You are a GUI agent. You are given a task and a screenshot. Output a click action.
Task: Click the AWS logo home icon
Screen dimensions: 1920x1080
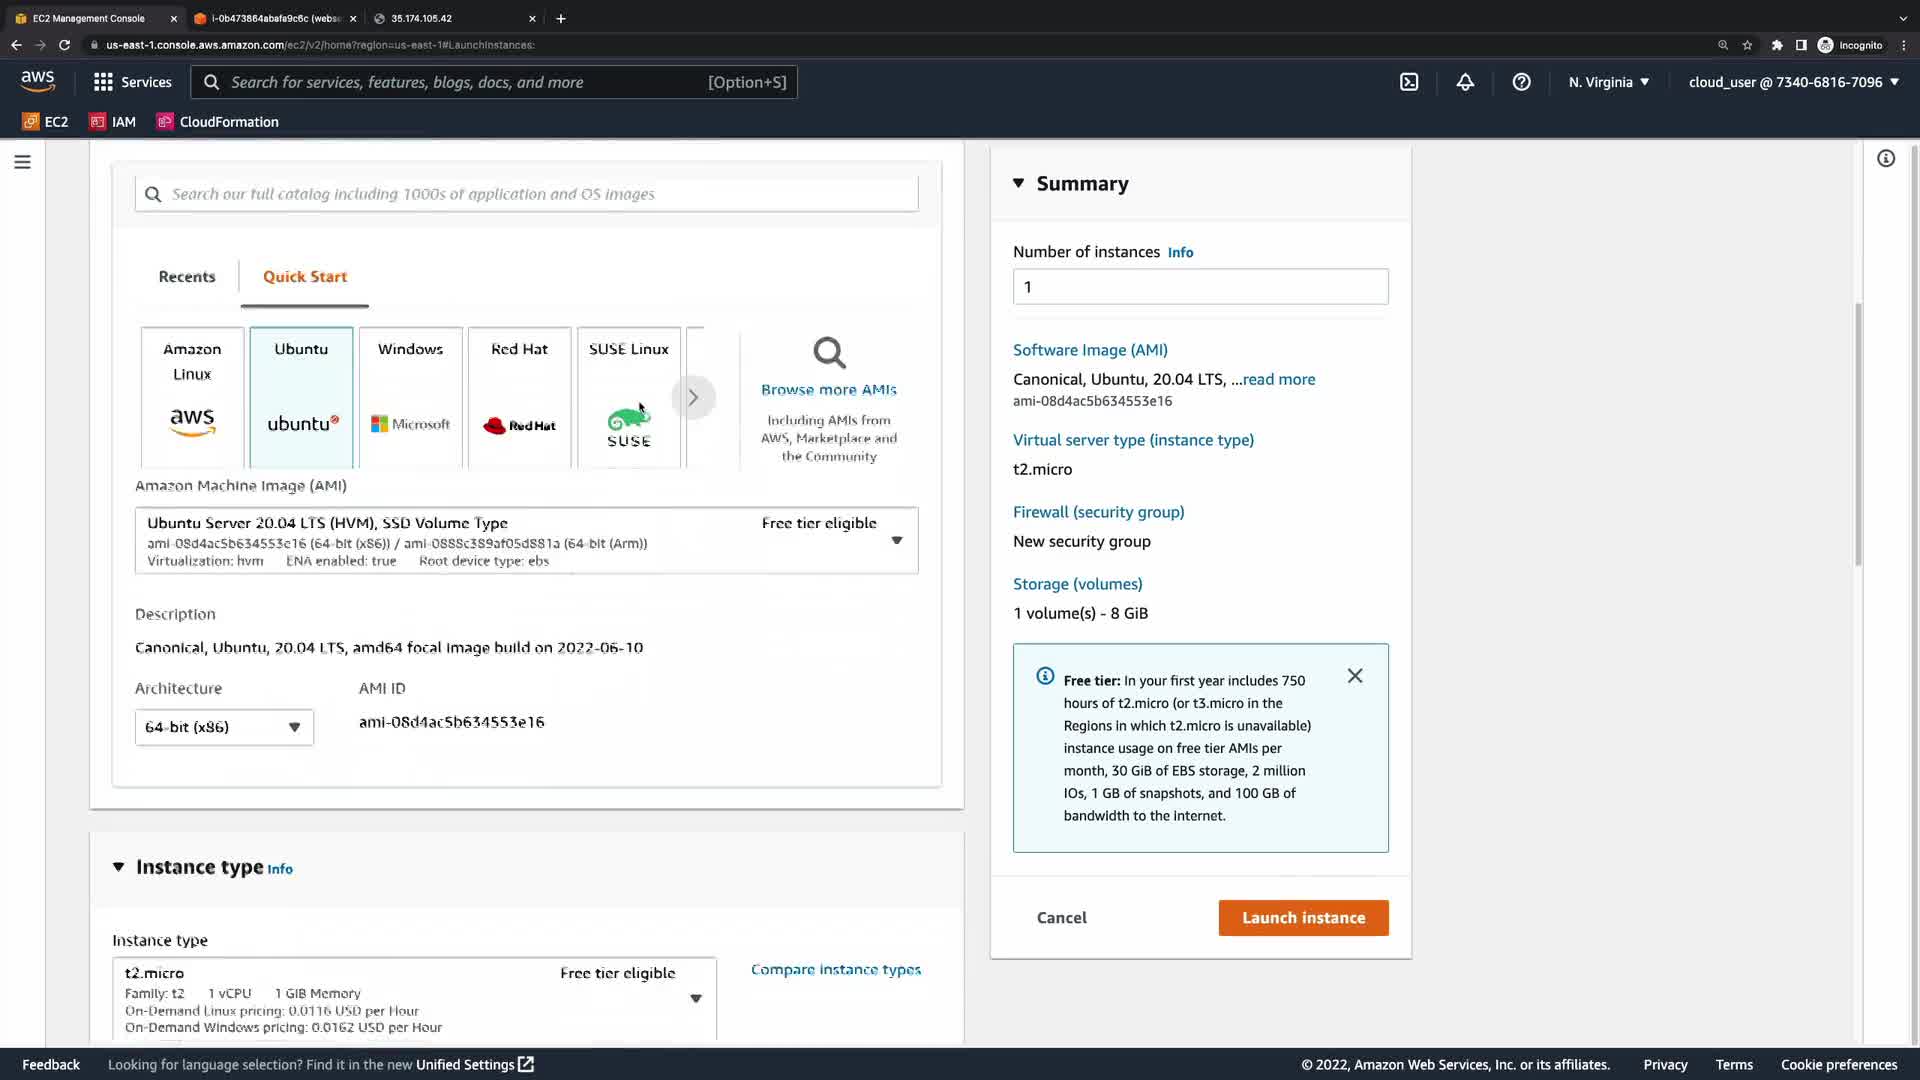click(x=38, y=82)
